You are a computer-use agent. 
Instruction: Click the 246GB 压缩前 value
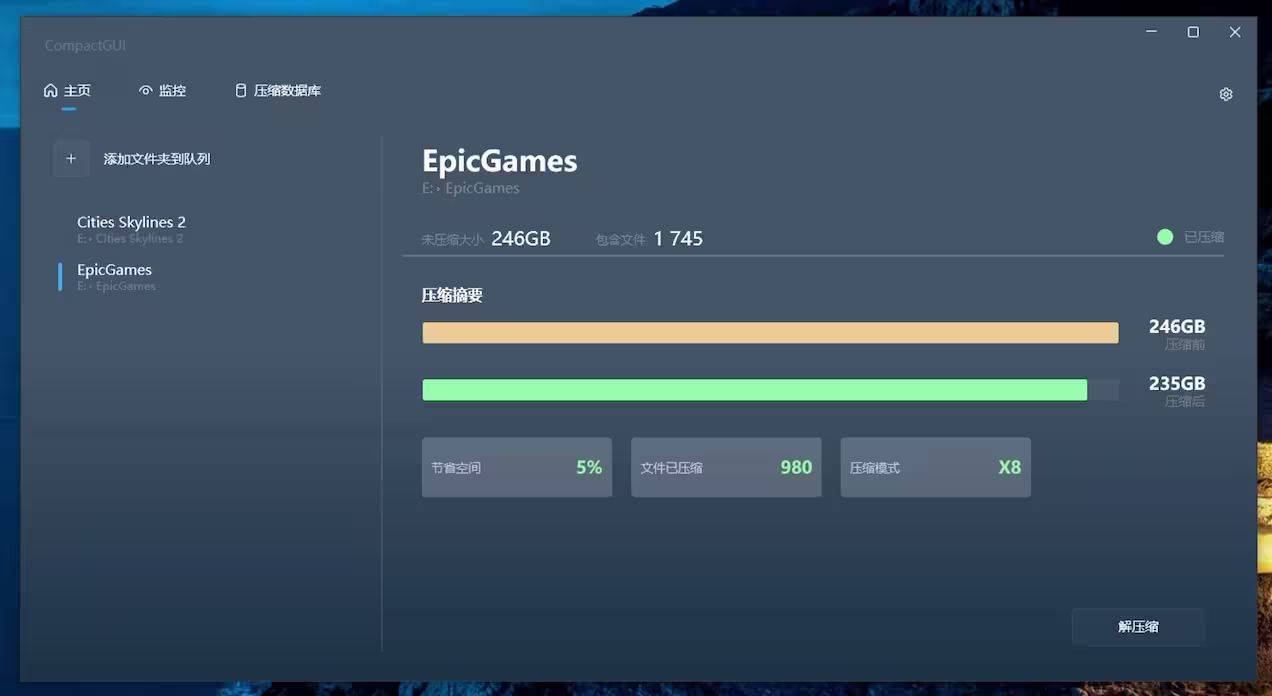pyautogui.click(x=1177, y=326)
